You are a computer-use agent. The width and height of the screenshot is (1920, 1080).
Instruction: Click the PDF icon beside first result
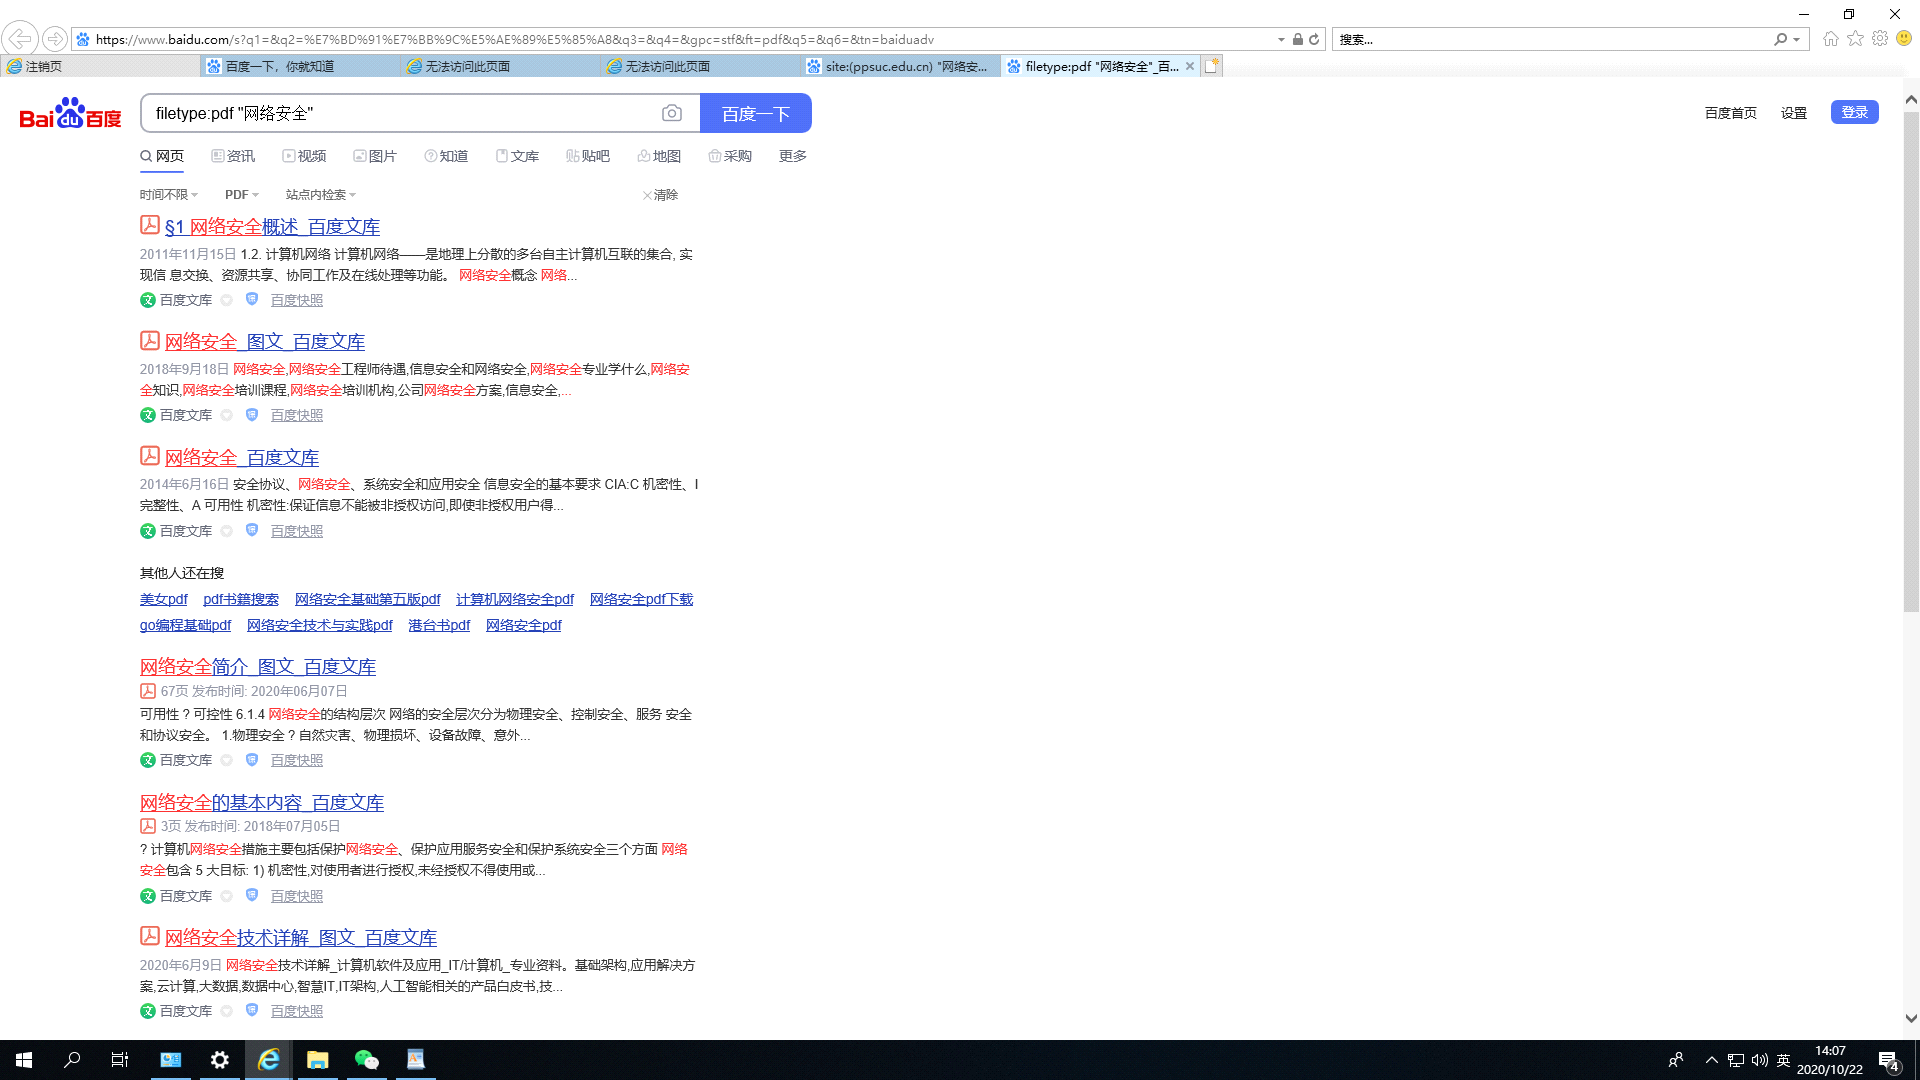point(150,226)
